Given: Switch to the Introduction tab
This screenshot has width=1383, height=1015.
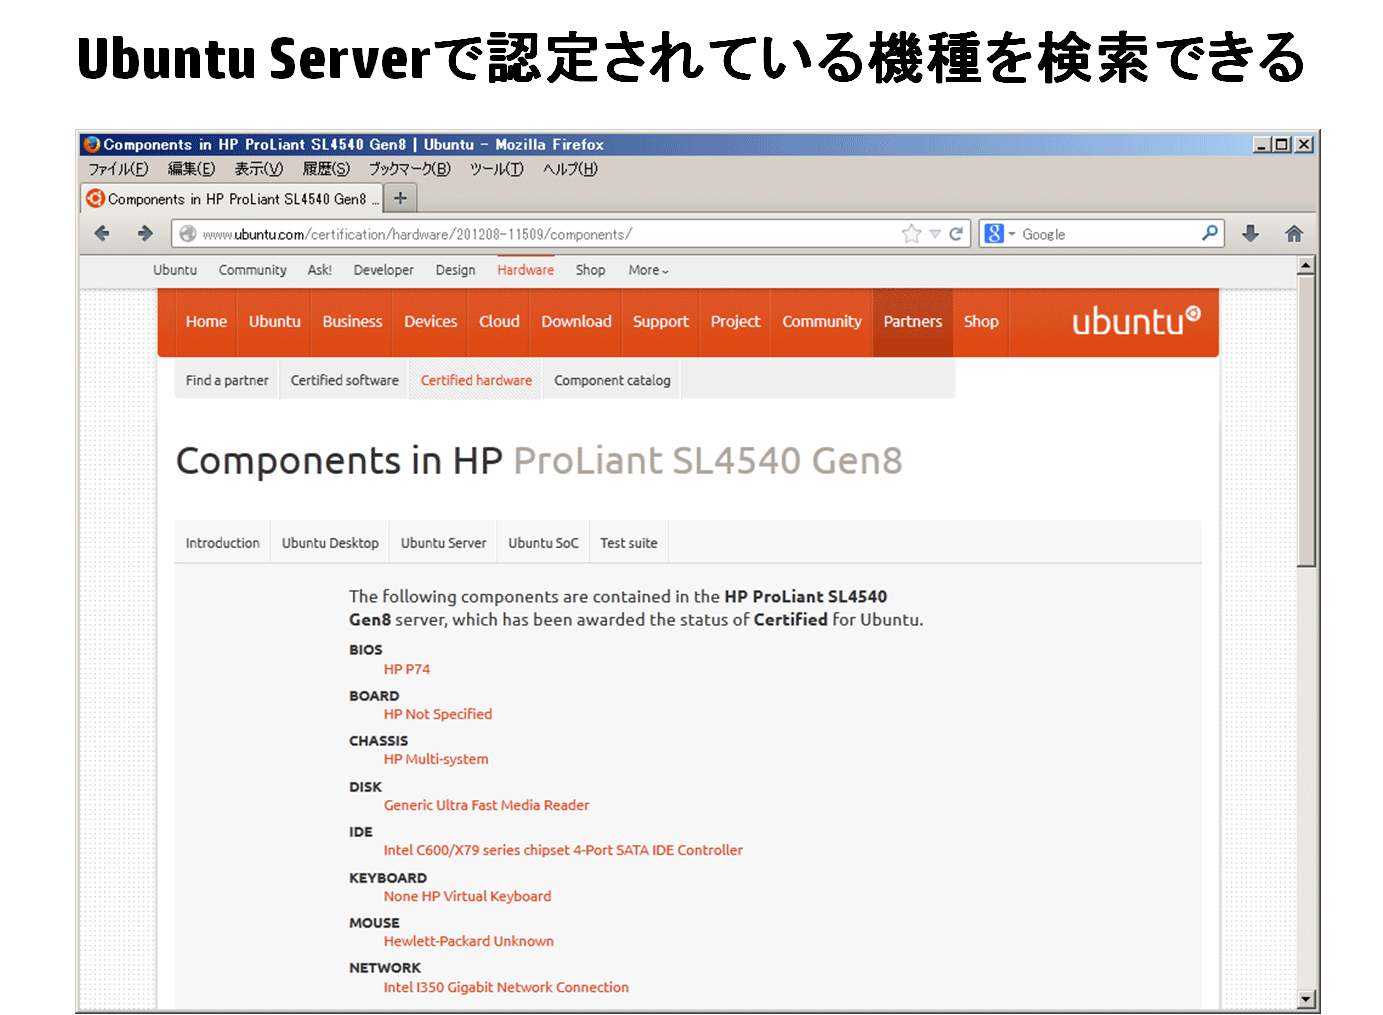Looking at the screenshot, I should pyautogui.click(x=222, y=543).
